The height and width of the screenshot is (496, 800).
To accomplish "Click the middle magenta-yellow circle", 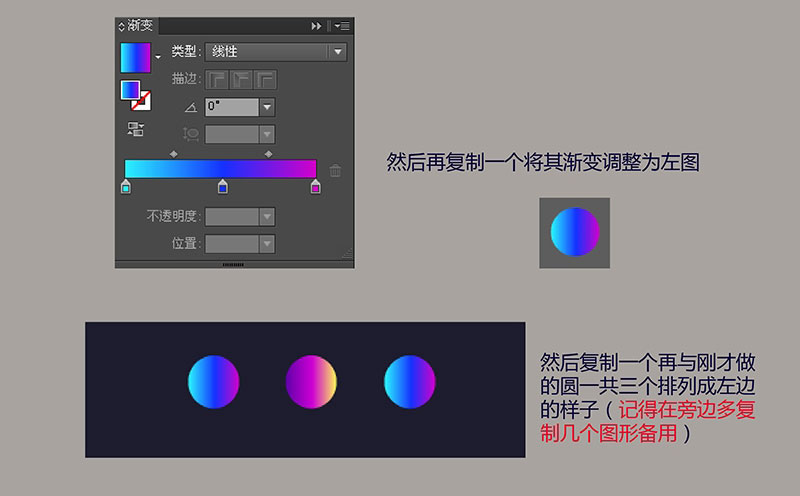I will (311, 382).
